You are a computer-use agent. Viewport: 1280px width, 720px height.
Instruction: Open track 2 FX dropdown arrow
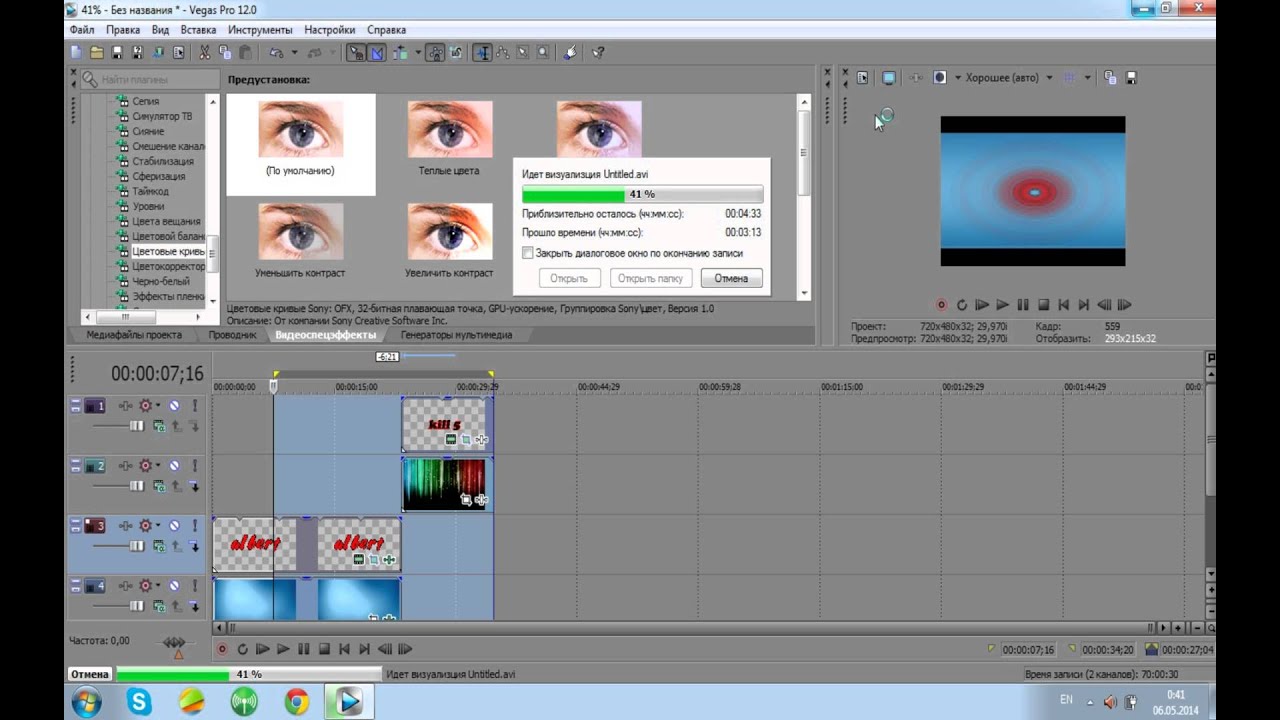click(x=158, y=466)
